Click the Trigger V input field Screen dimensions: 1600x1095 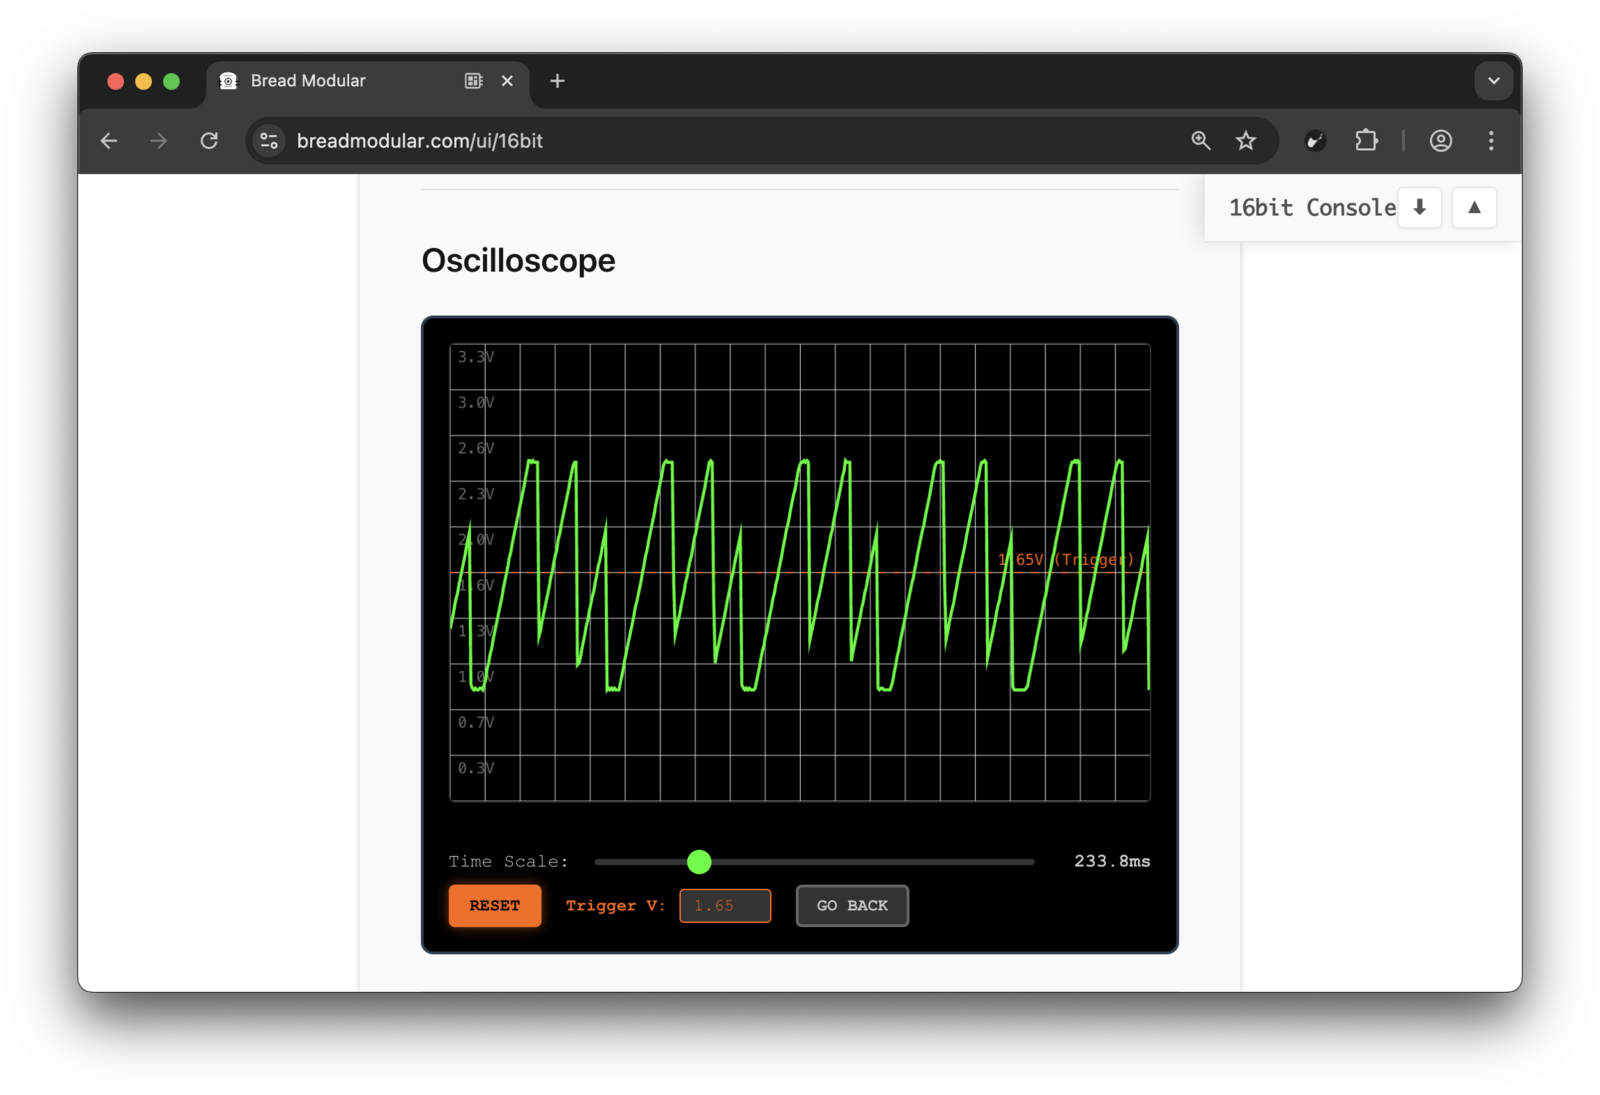[x=725, y=906]
